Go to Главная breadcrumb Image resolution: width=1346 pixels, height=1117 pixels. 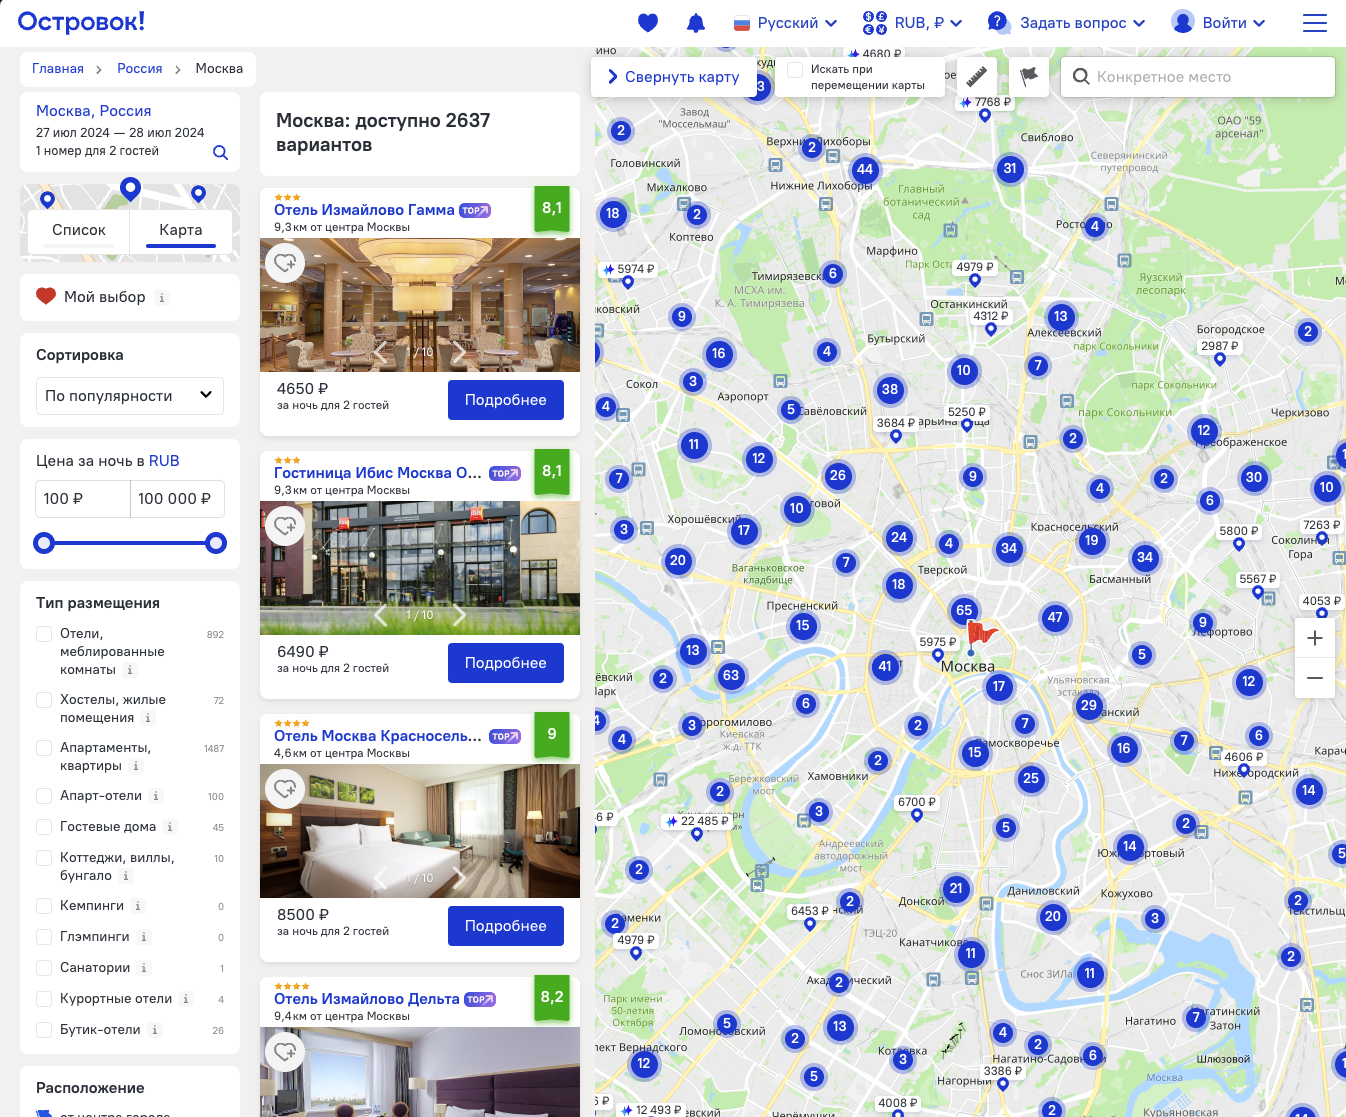58,69
